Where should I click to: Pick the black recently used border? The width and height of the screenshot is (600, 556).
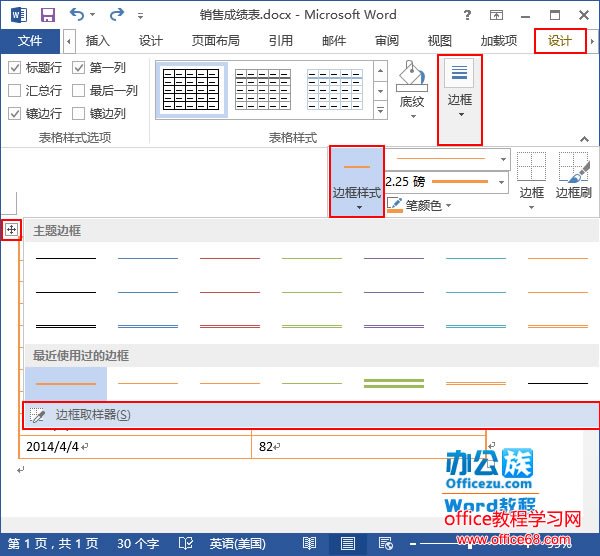558,383
